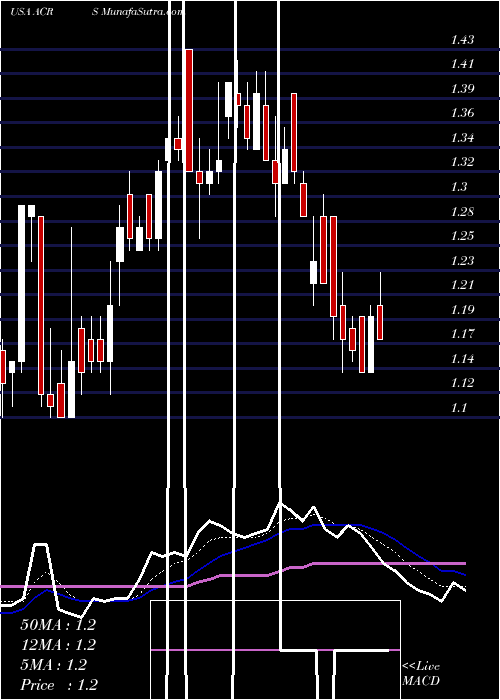Click the 1.19 price axis label
Screen dimensions: 500x700
tap(462, 310)
